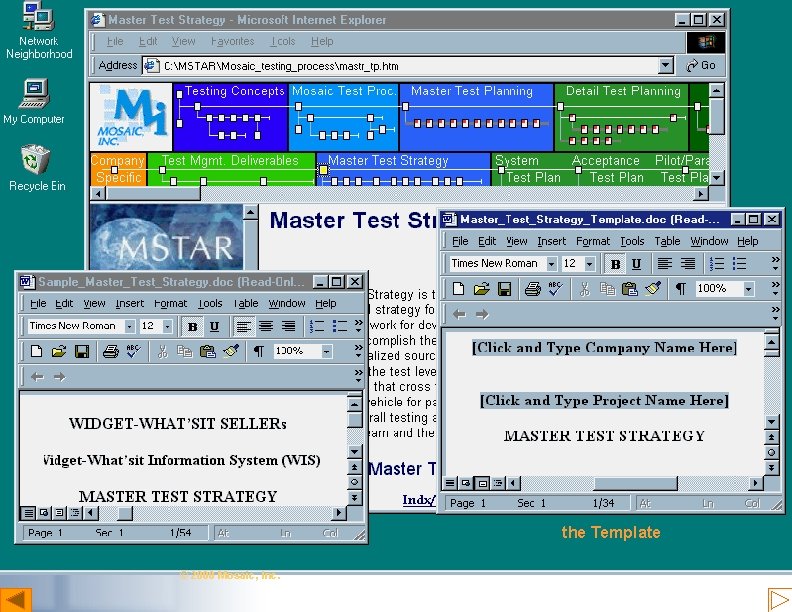Viewport: 792px width, 612px height.
Task: Open Favorites menu in Internet Explorer
Action: 232,41
